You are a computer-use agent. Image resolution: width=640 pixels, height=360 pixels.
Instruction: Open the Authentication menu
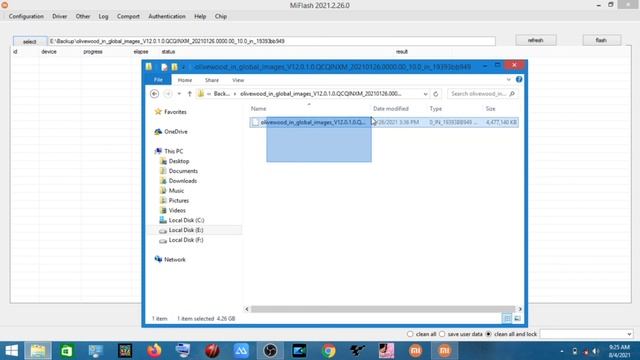167,16
